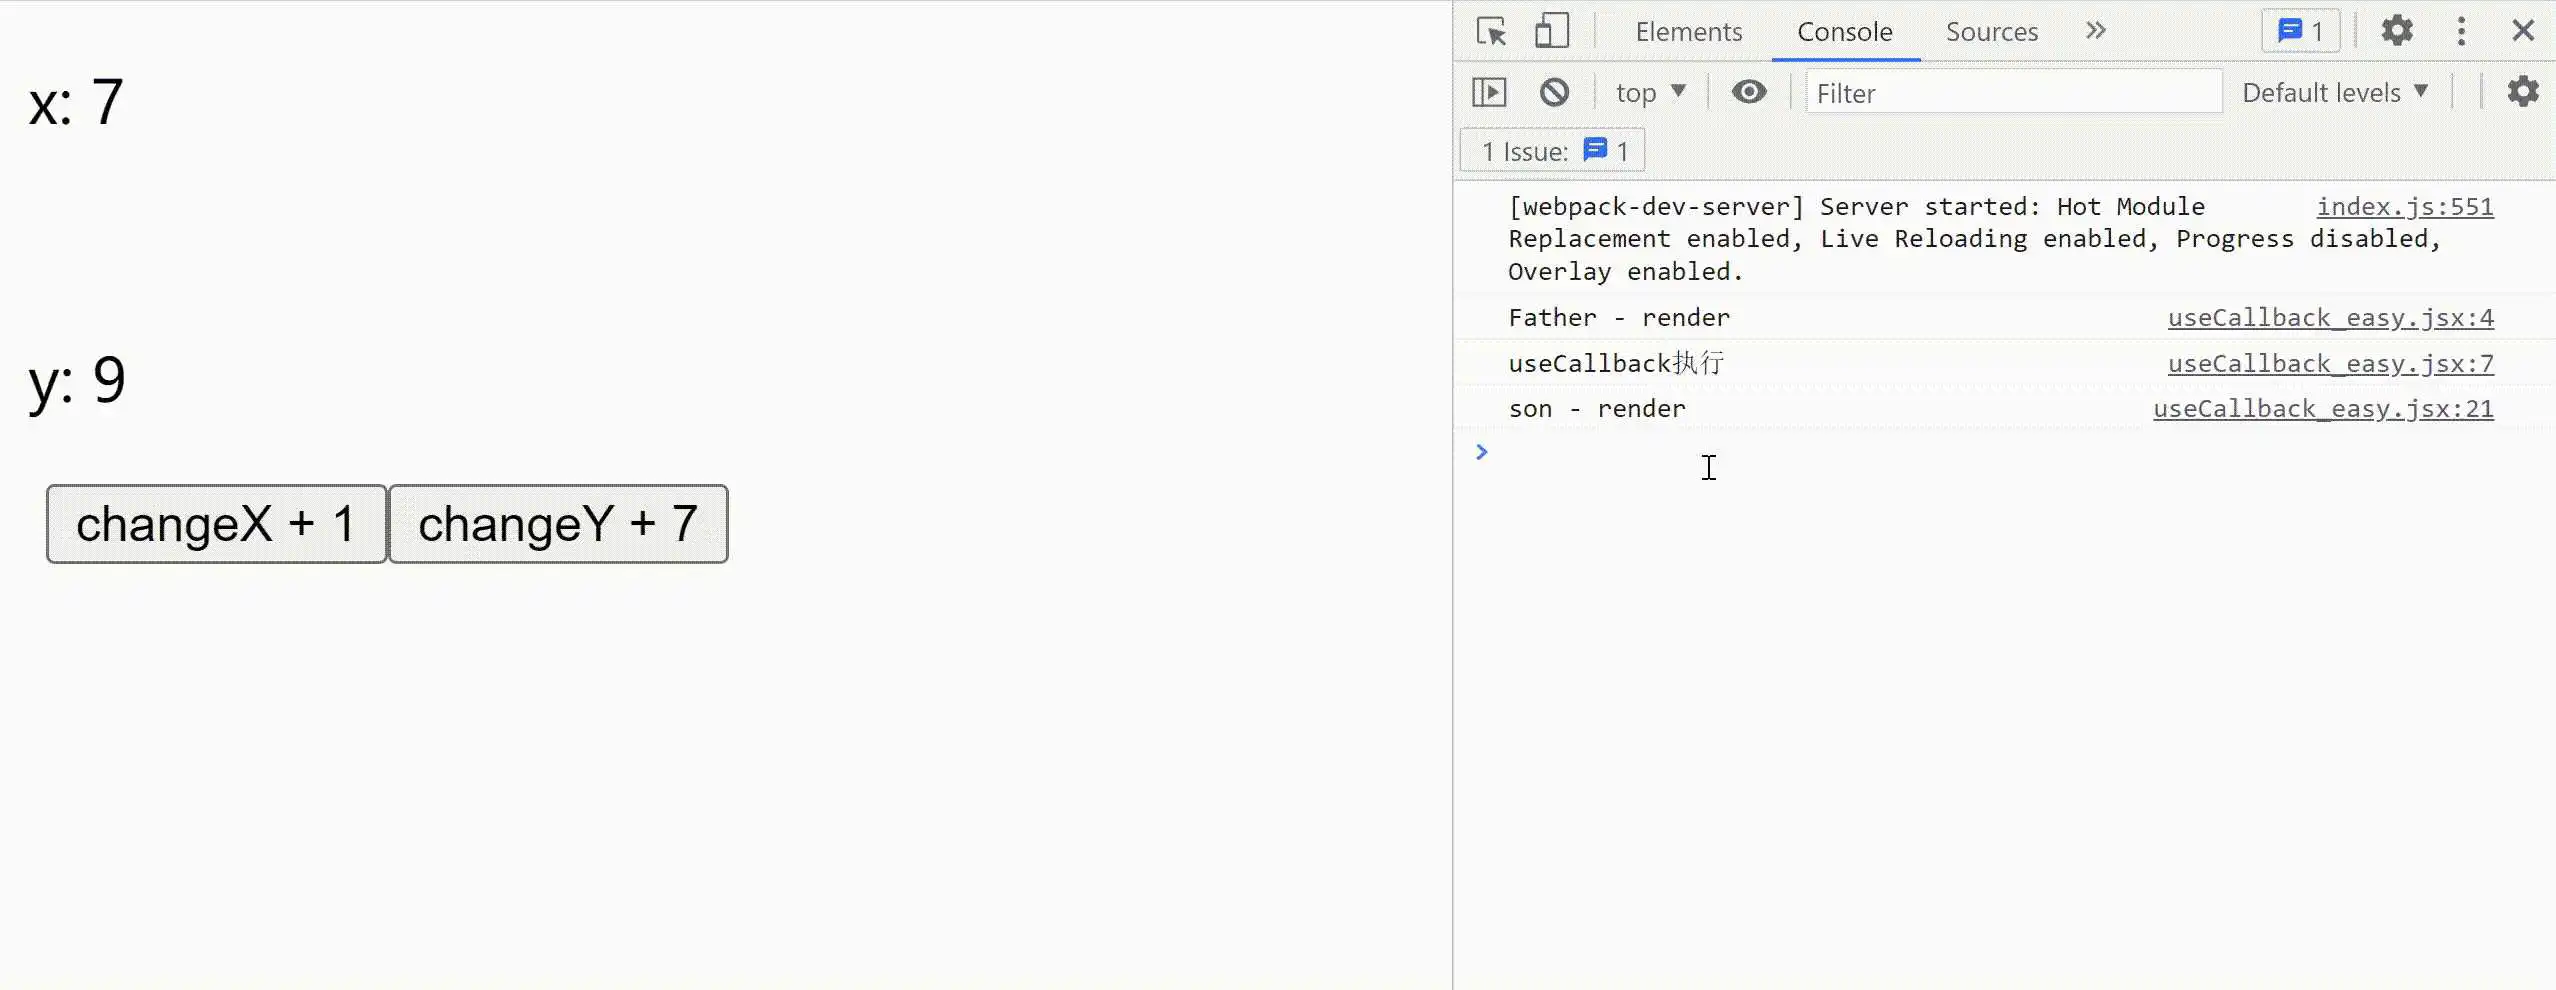Select the 'son - render' log message

1596,409
